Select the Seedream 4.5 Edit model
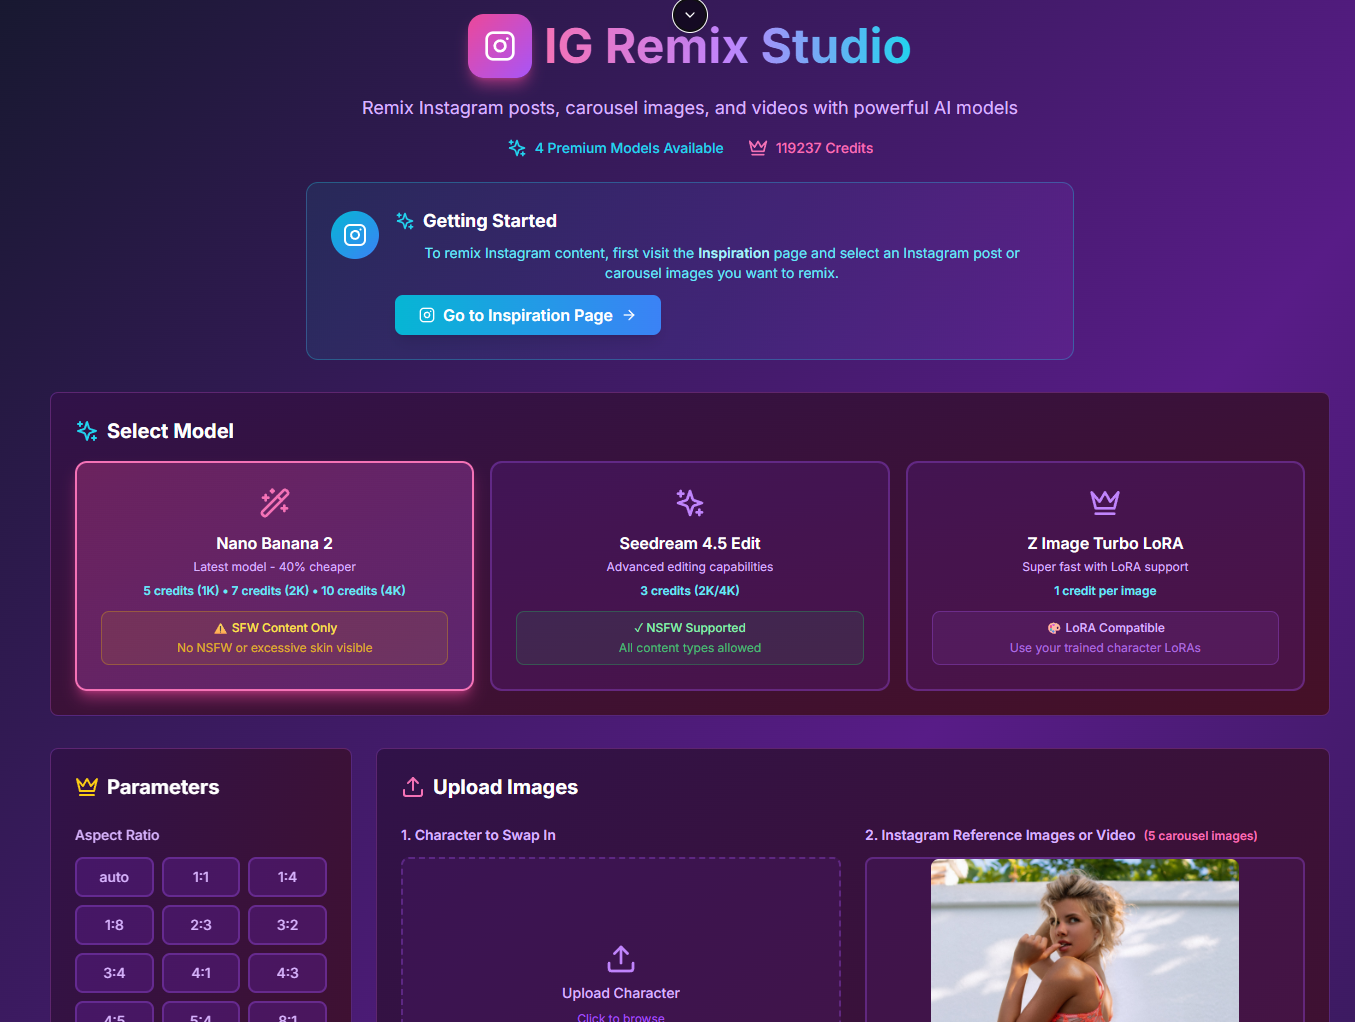 pos(689,576)
